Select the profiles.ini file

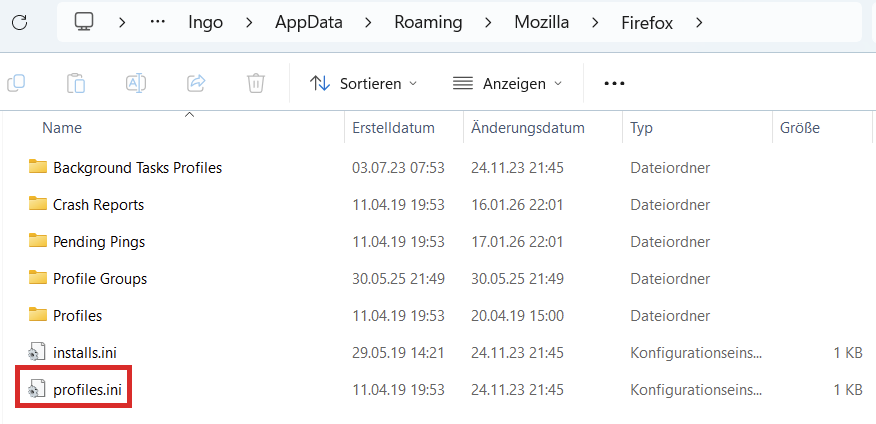87,389
